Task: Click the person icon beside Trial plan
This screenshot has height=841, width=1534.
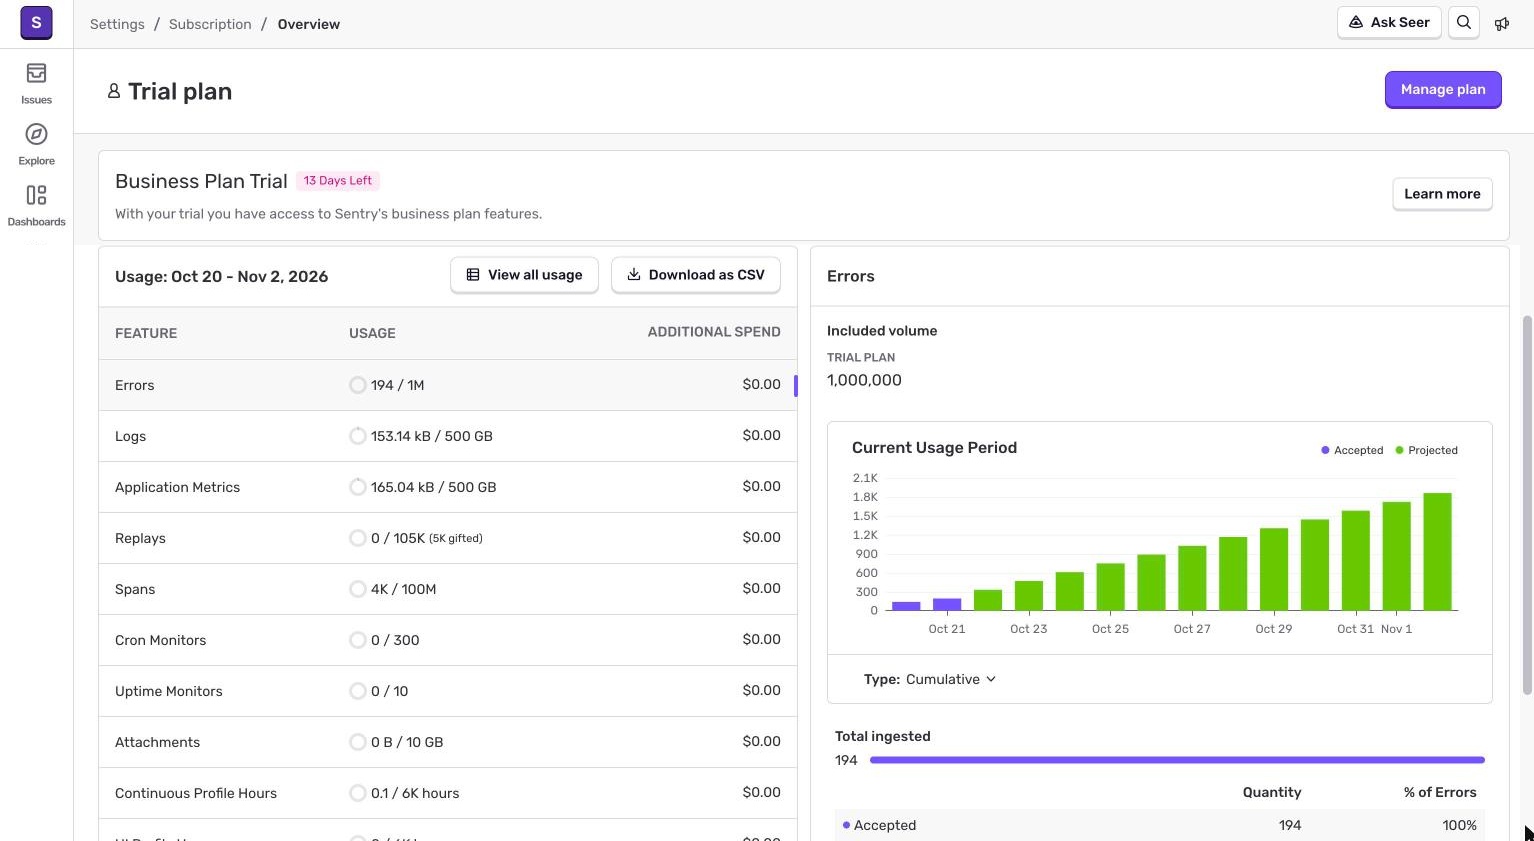Action: tap(114, 91)
